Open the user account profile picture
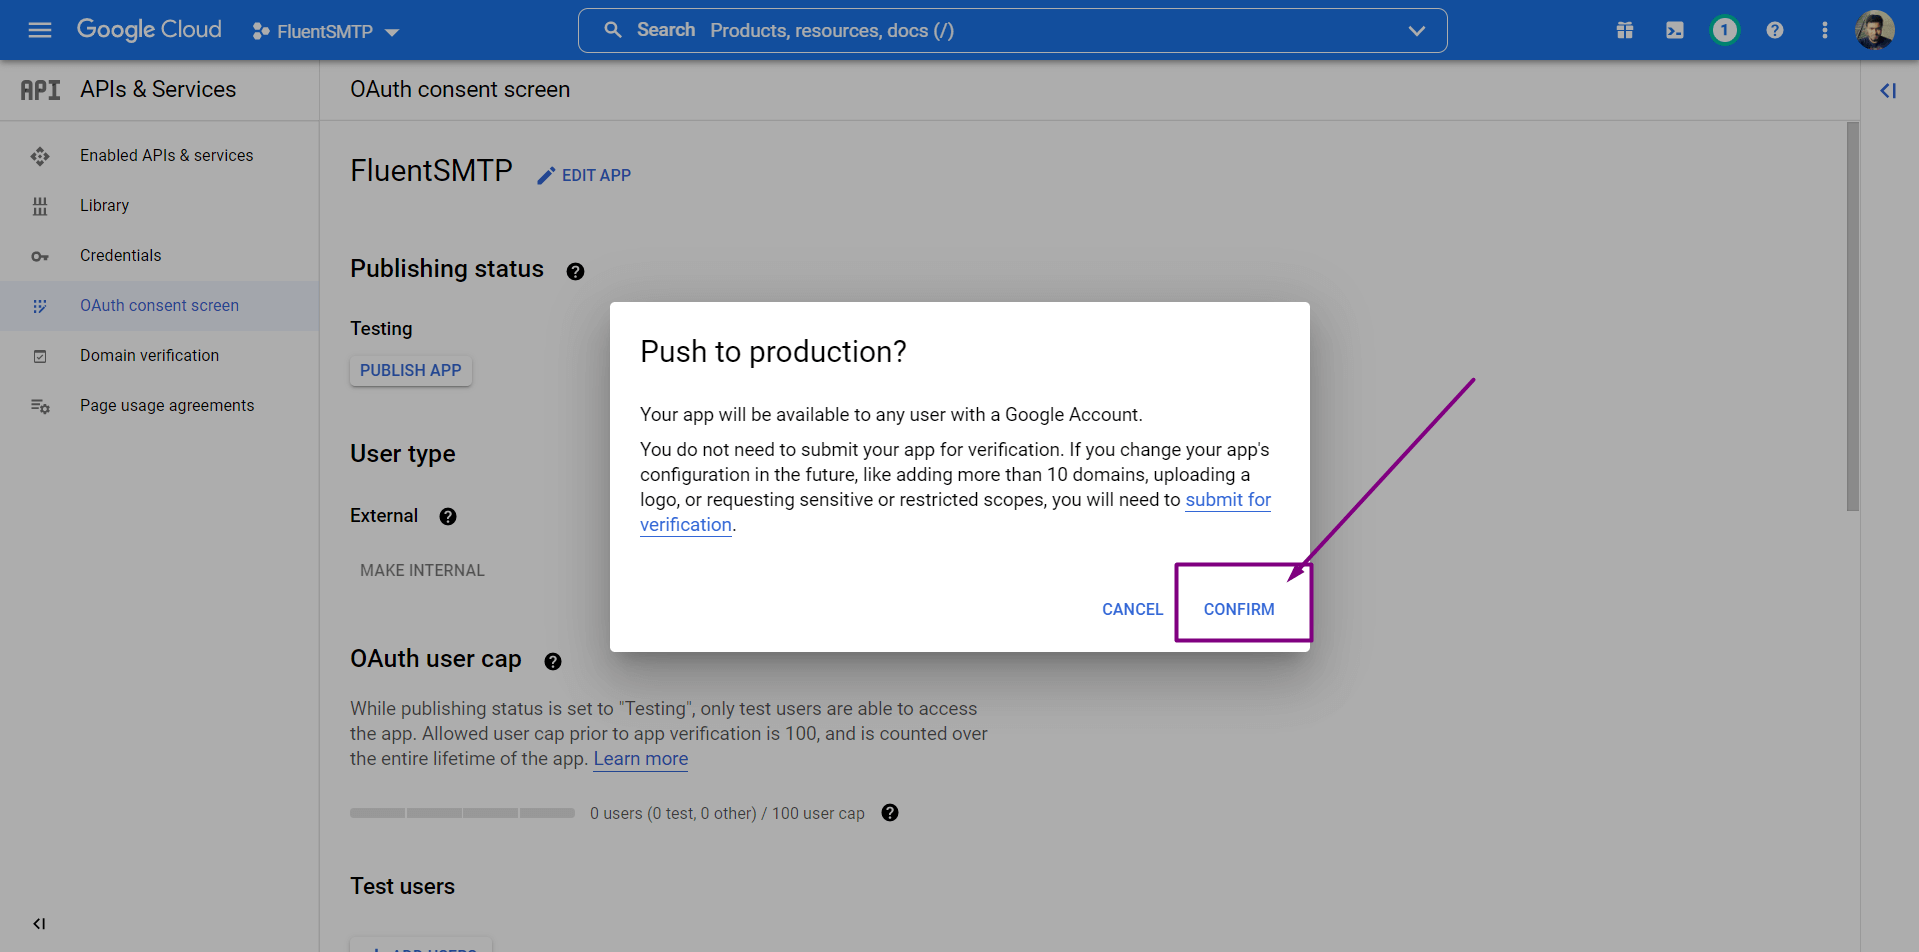1919x952 pixels. pos(1874,30)
